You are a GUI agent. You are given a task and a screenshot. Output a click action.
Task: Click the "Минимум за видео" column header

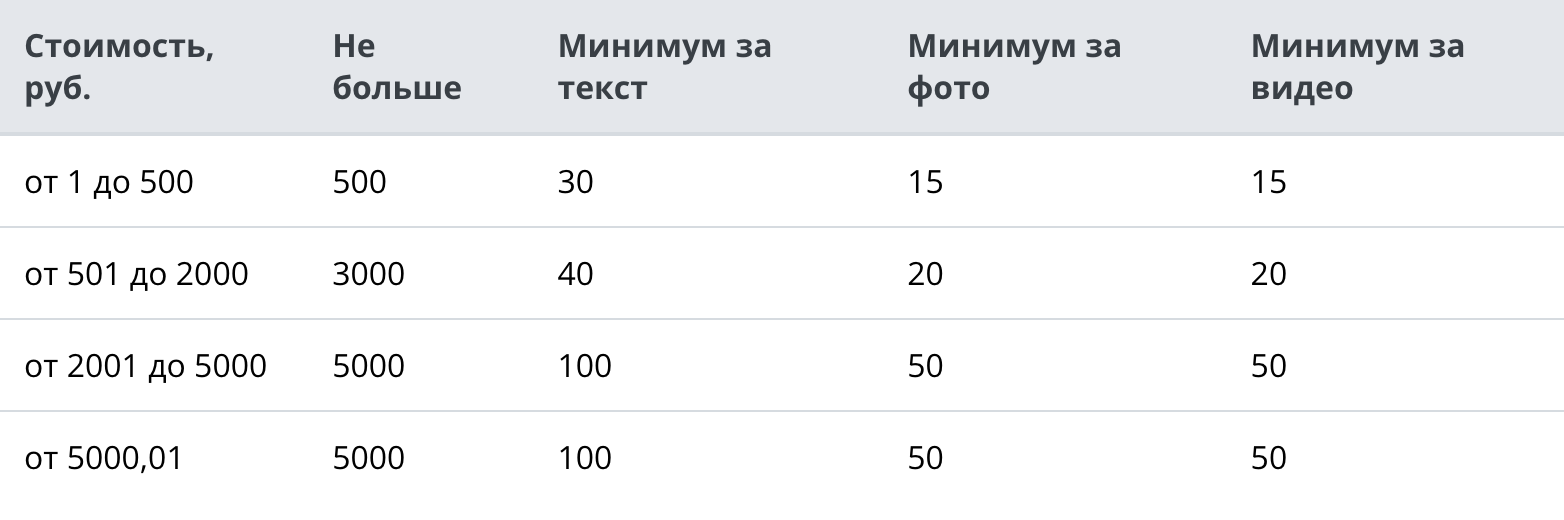(x=1357, y=67)
